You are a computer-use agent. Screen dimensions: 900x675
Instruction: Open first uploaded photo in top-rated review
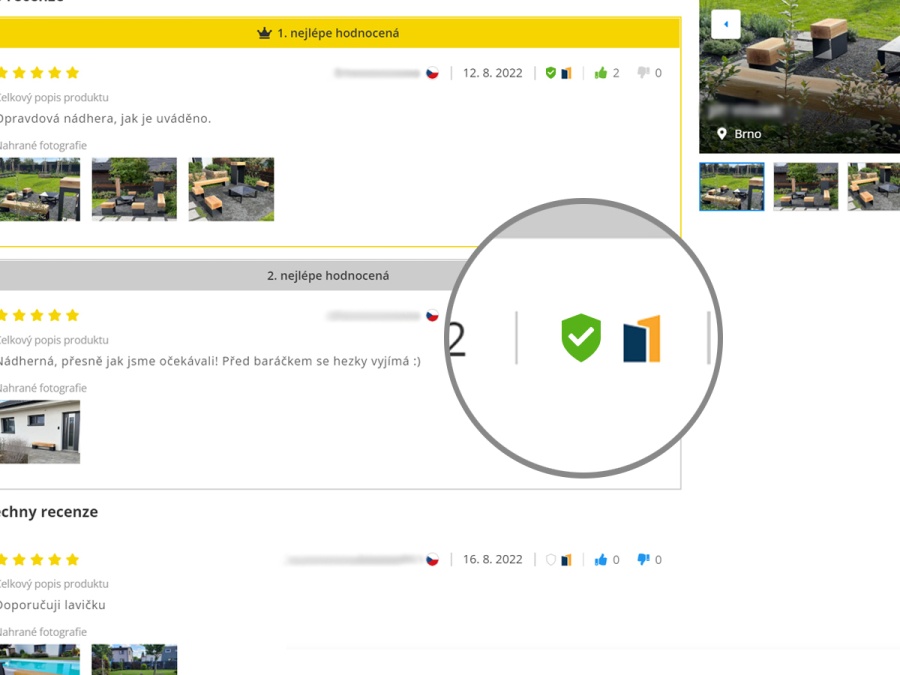coord(39,189)
